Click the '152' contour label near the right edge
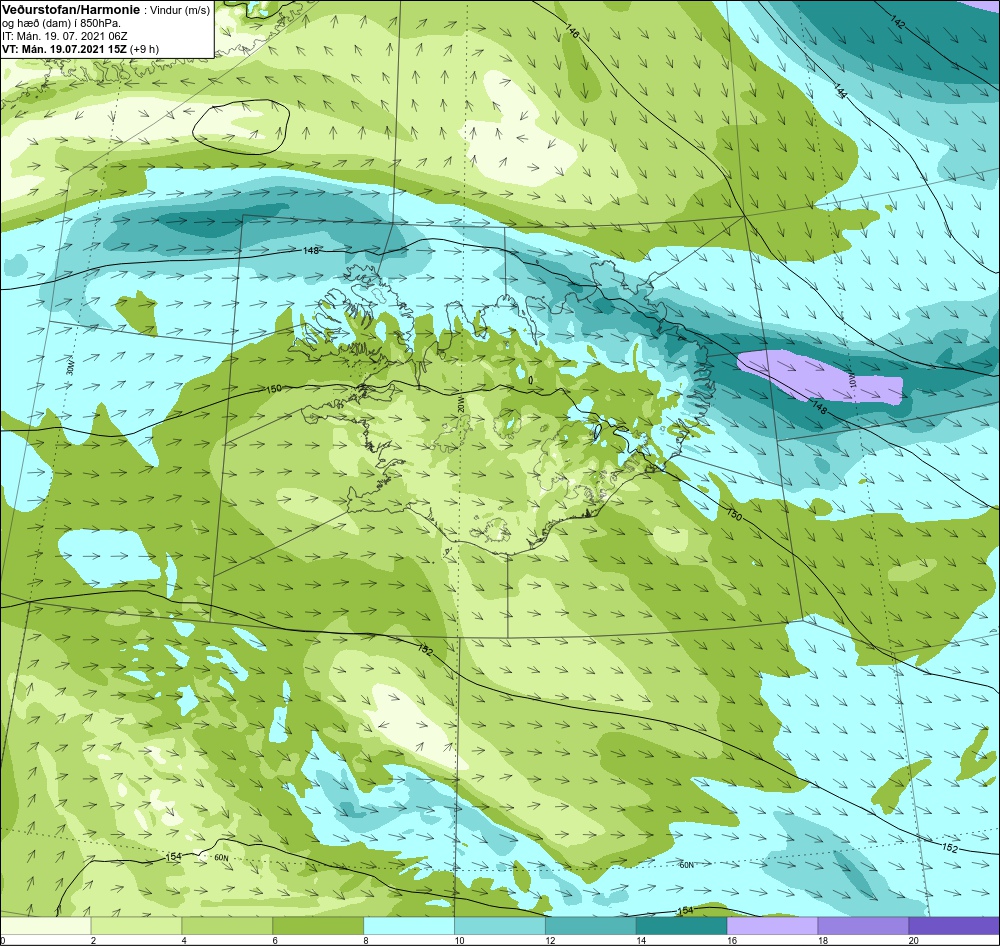The height and width of the screenshot is (946, 1000). click(x=950, y=847)
